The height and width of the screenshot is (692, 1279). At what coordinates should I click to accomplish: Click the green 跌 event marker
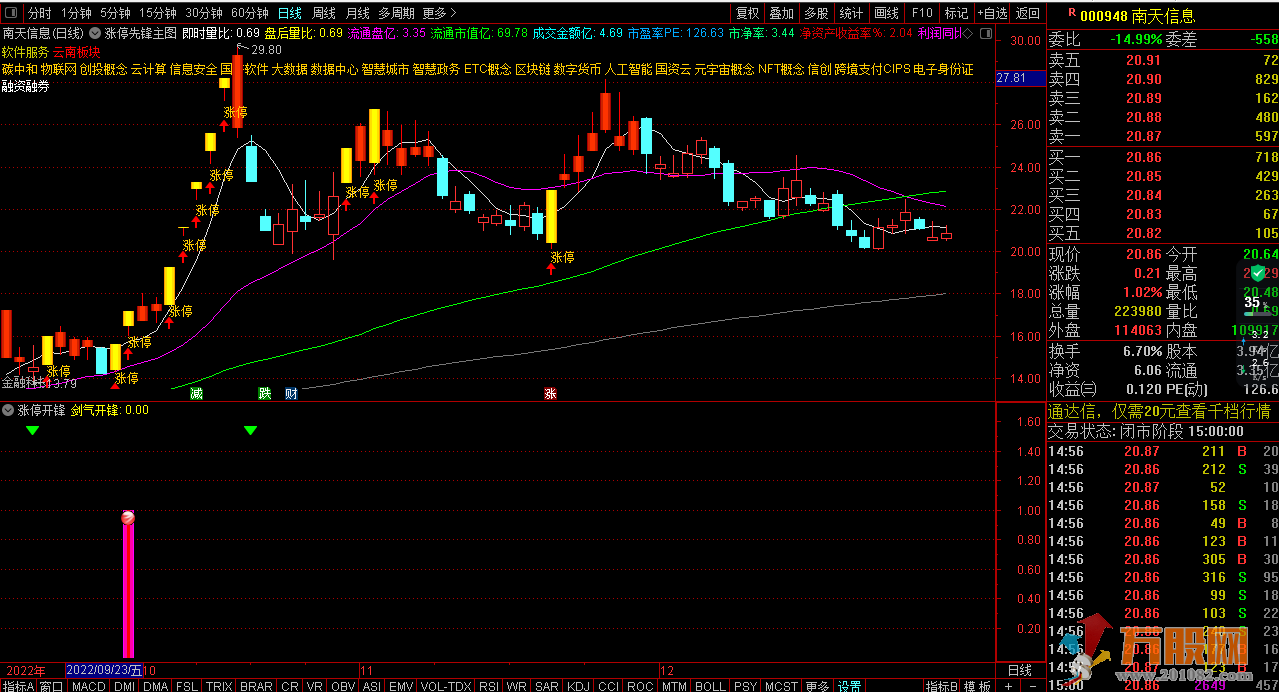coord(265,393)
